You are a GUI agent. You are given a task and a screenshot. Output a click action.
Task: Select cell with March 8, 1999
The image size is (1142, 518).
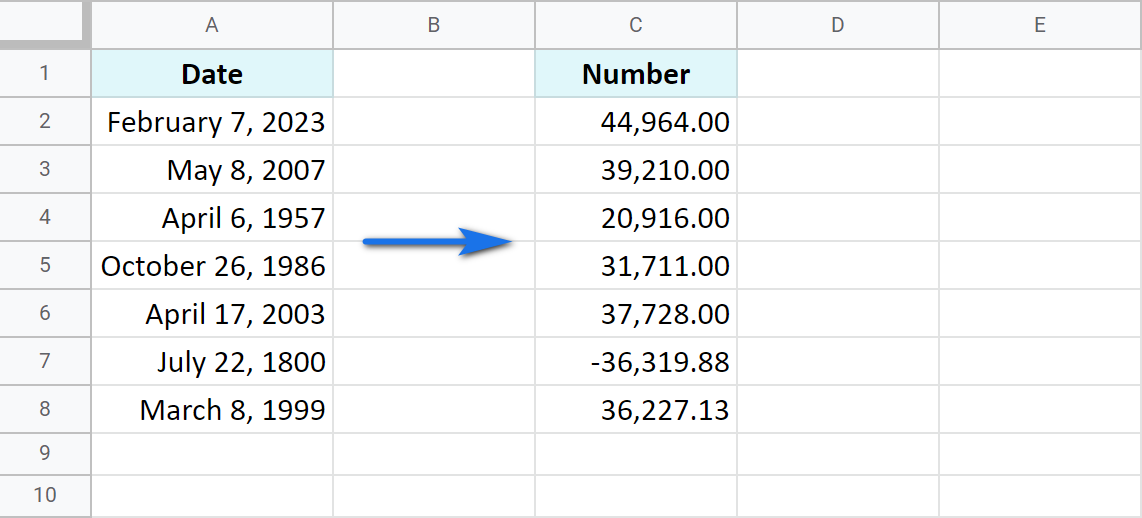212,409
